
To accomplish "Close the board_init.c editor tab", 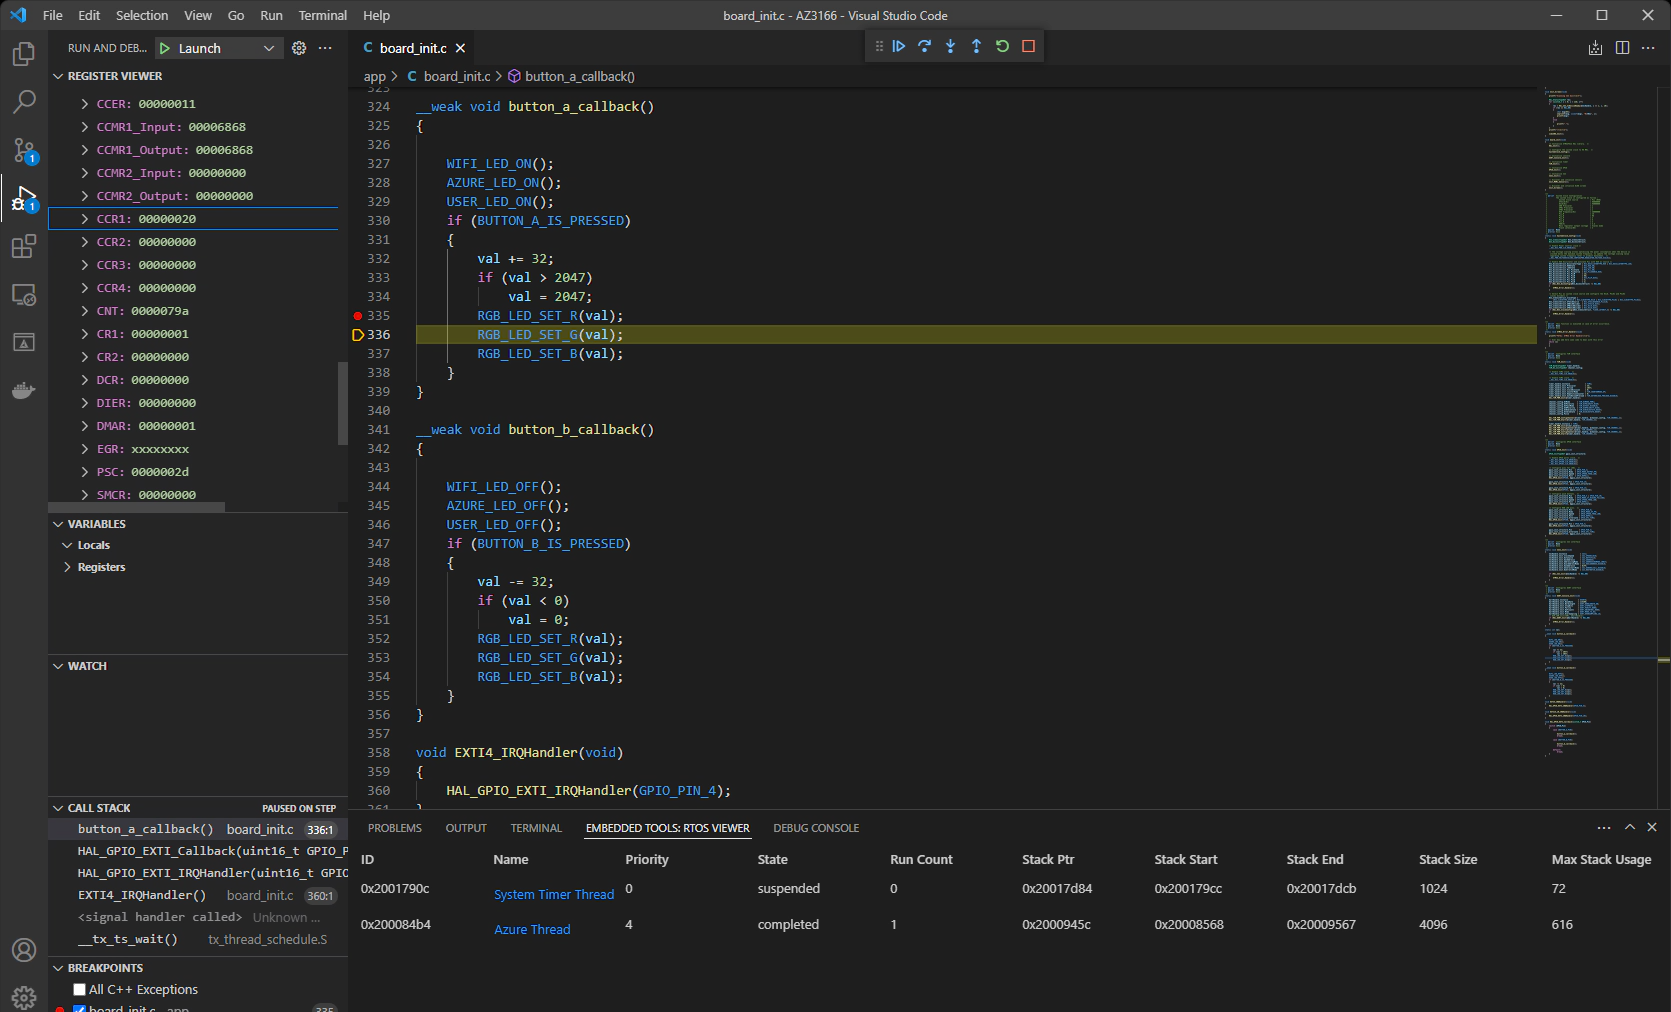I will 460,48.
